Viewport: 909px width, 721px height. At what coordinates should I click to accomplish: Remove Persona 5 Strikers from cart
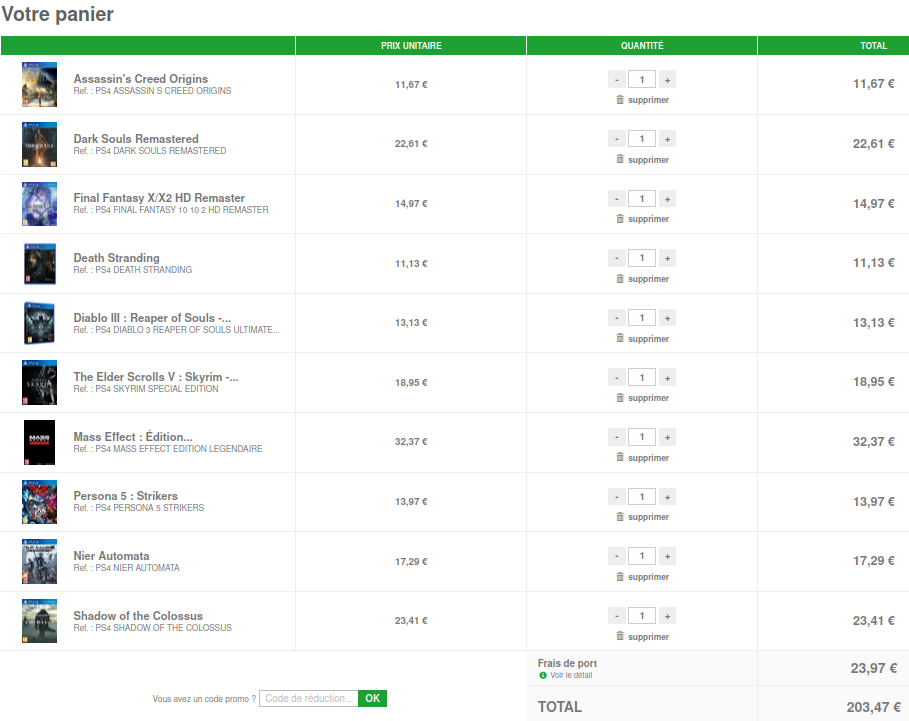pos(642,516)
